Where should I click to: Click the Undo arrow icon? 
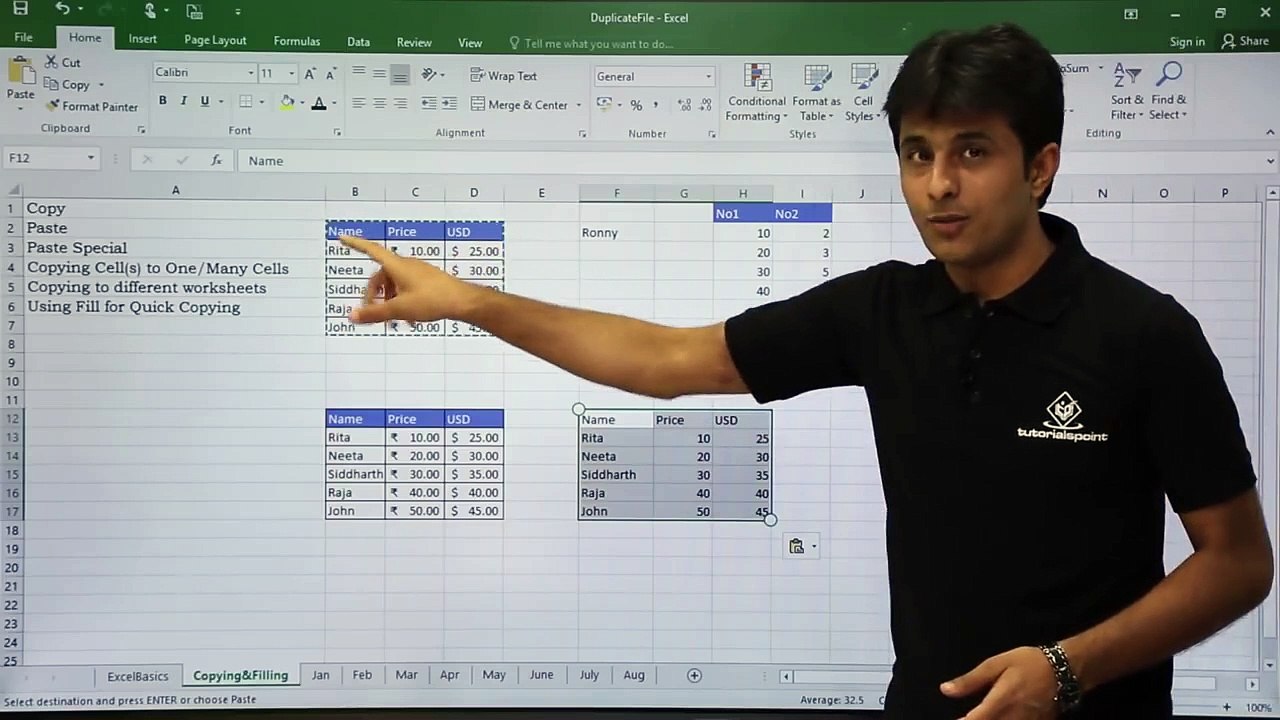tap(63, 10)
